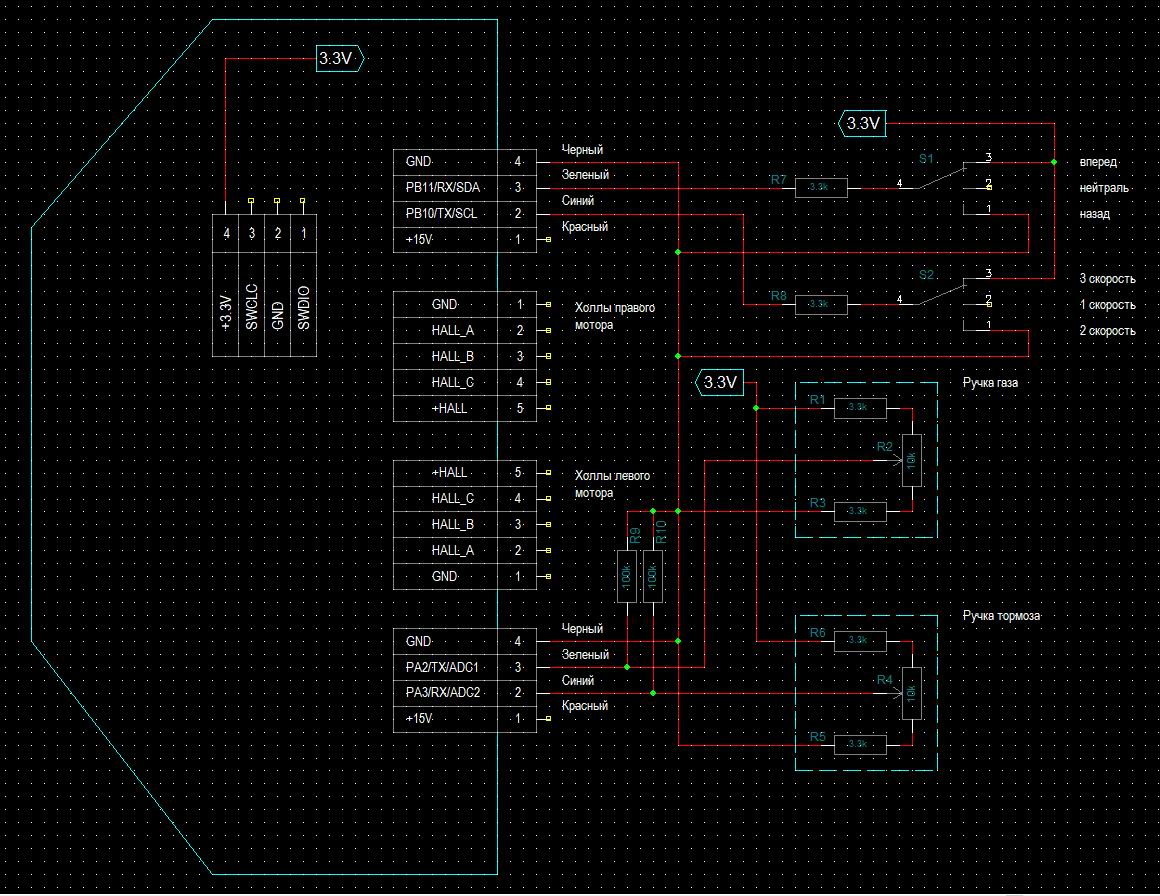Select resistor R8 on the blue wire
Screen dimensions: 1160x896
pos(821,303)
